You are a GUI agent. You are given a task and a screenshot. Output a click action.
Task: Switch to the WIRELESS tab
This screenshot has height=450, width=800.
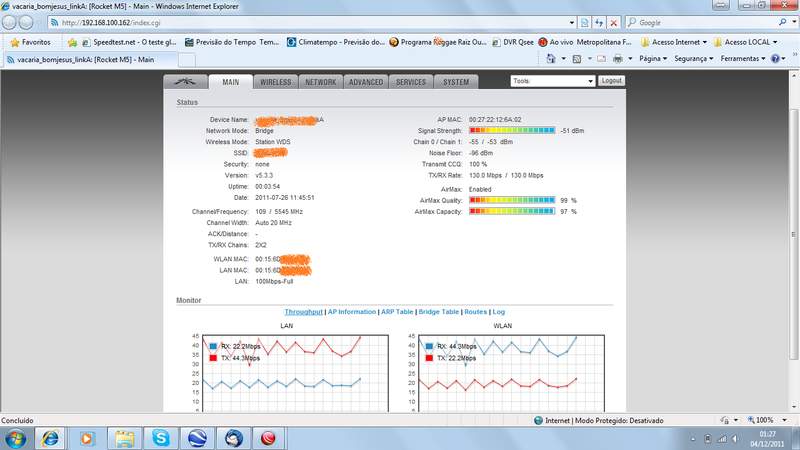pos(276,82)
